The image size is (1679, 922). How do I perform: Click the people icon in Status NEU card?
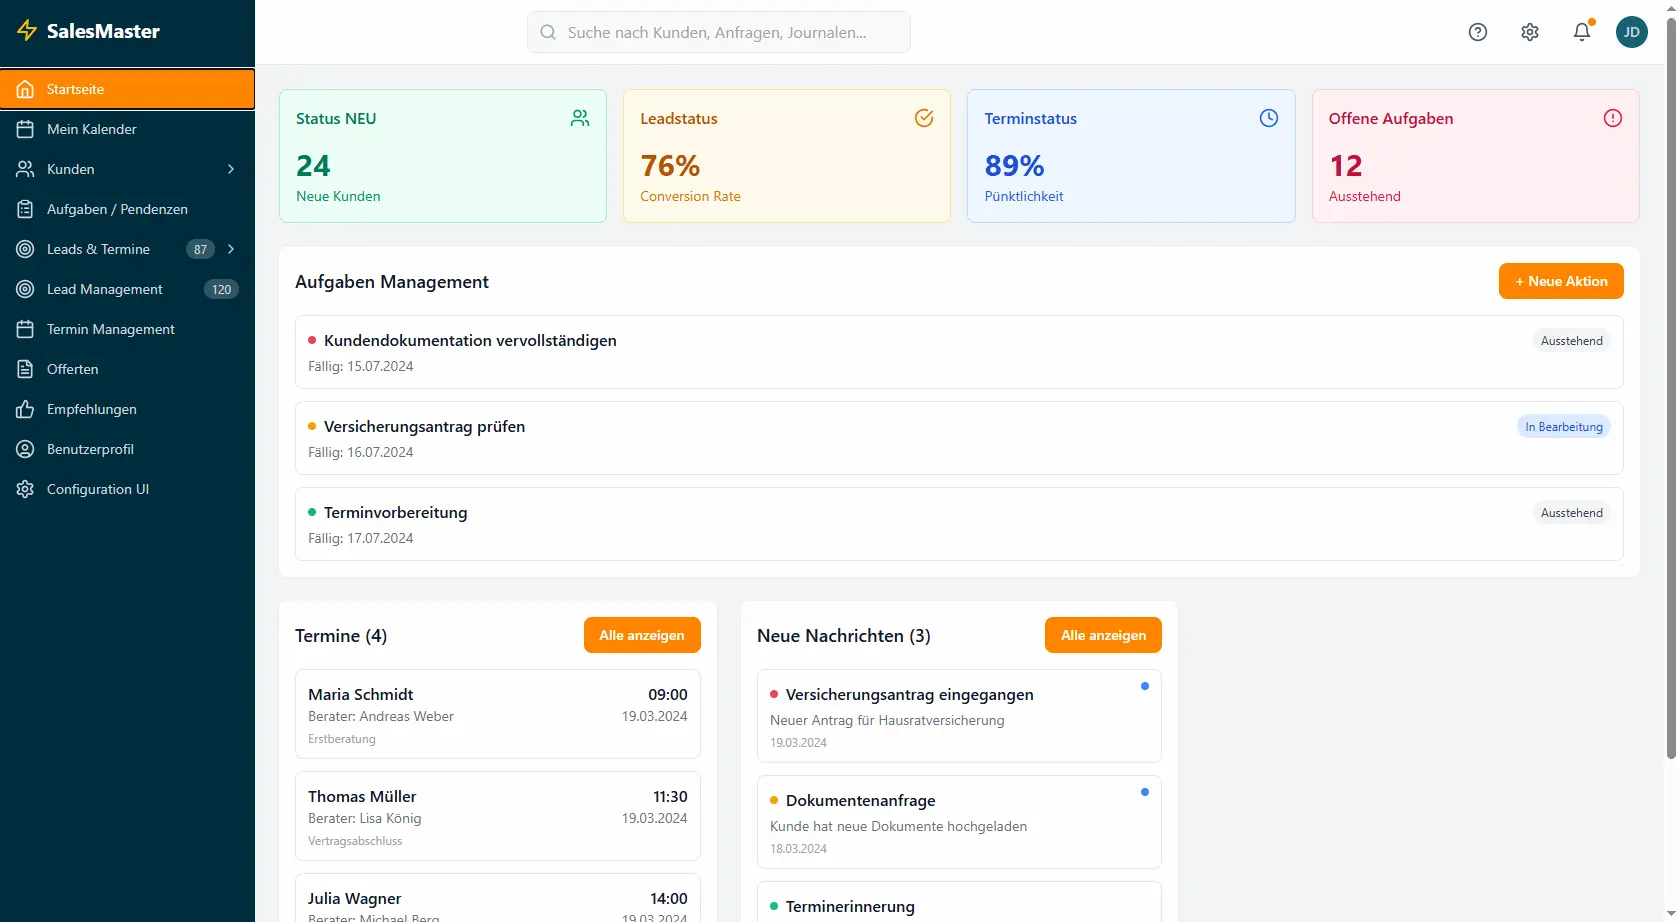coord(579,118)
